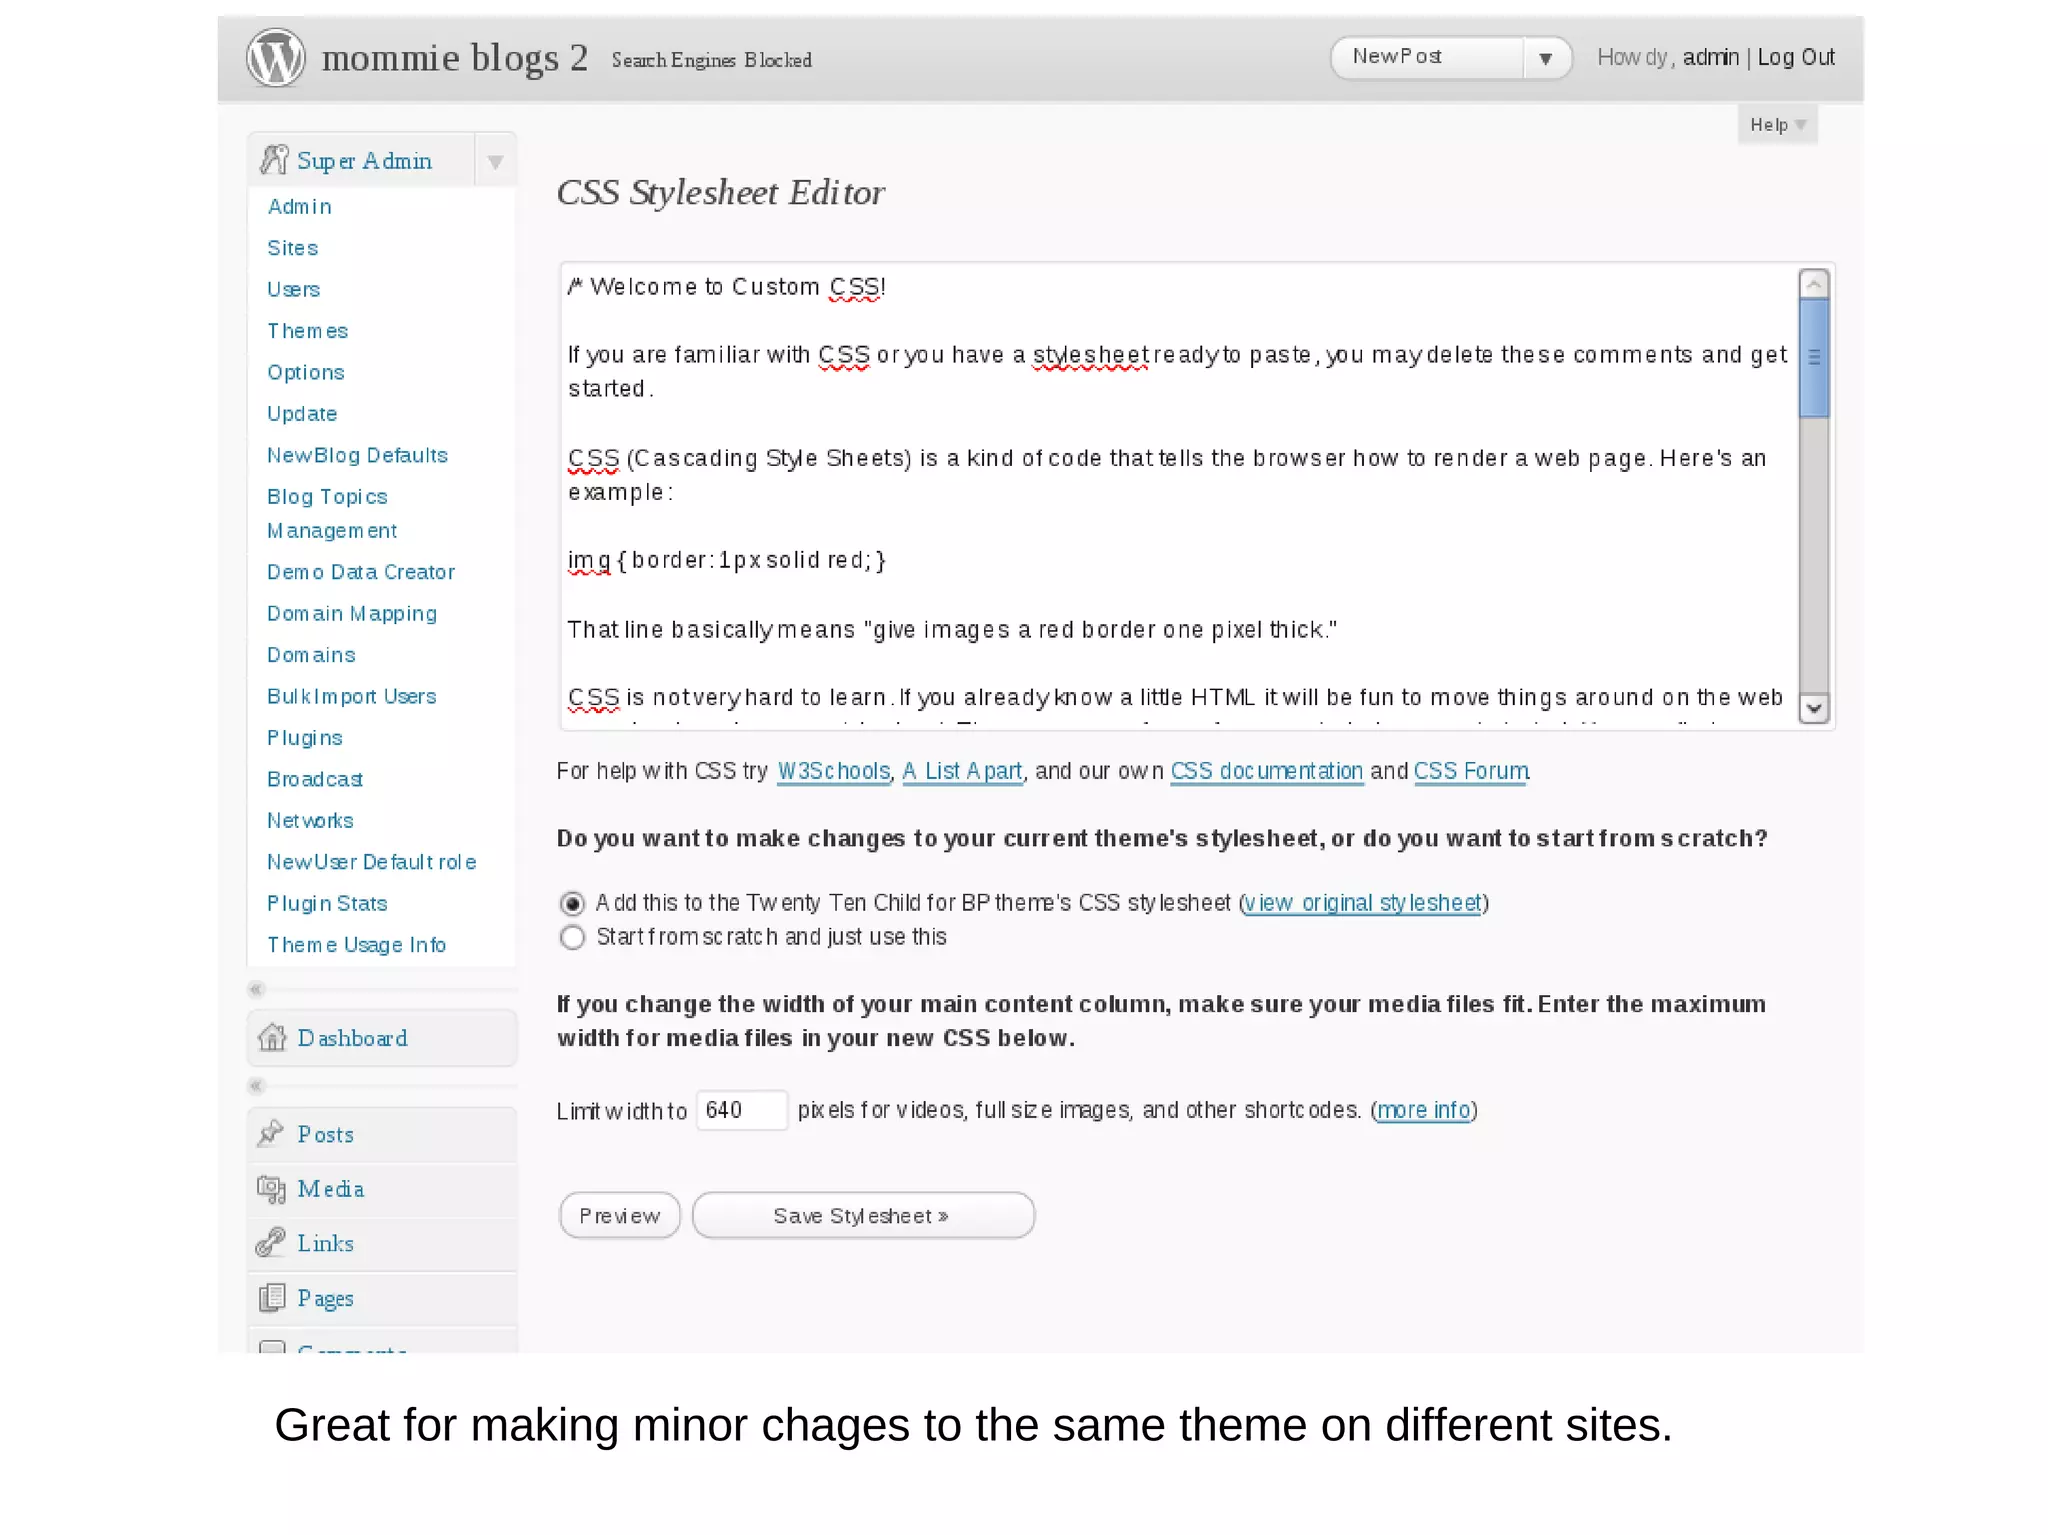
Task: Open the Networks menu item
Action: coord(310,820)
